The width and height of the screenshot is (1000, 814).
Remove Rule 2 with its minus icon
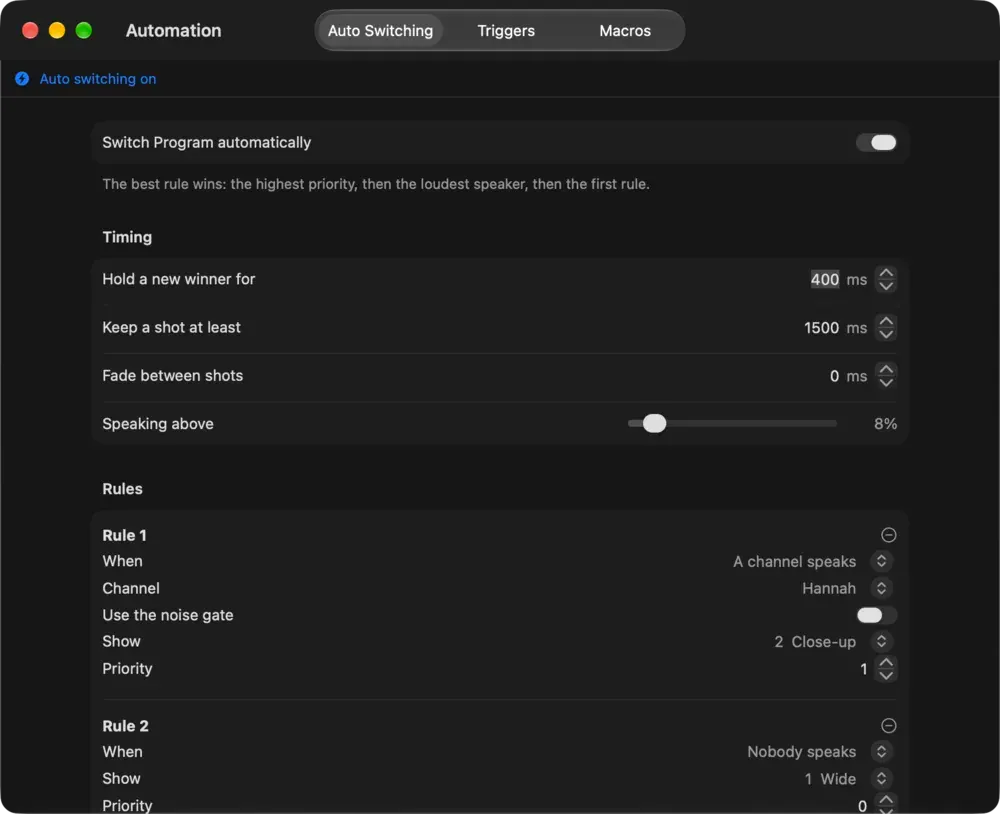point(888,725)
